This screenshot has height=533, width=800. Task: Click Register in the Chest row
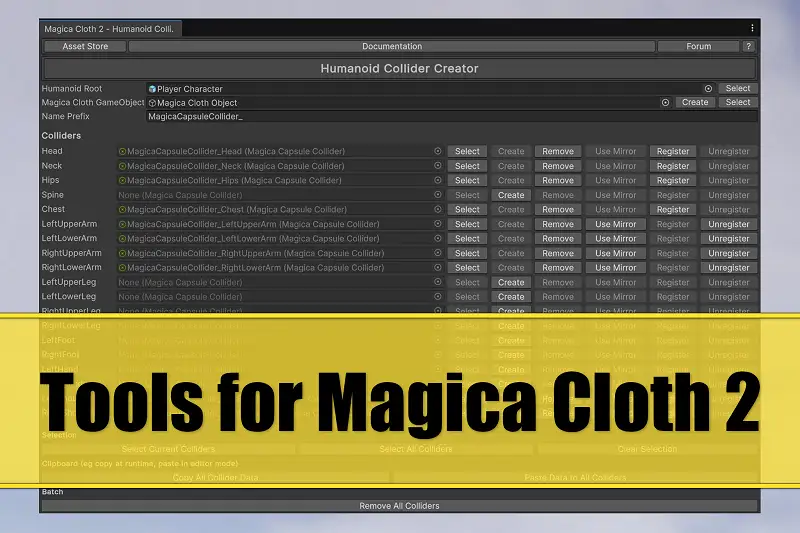672,210
